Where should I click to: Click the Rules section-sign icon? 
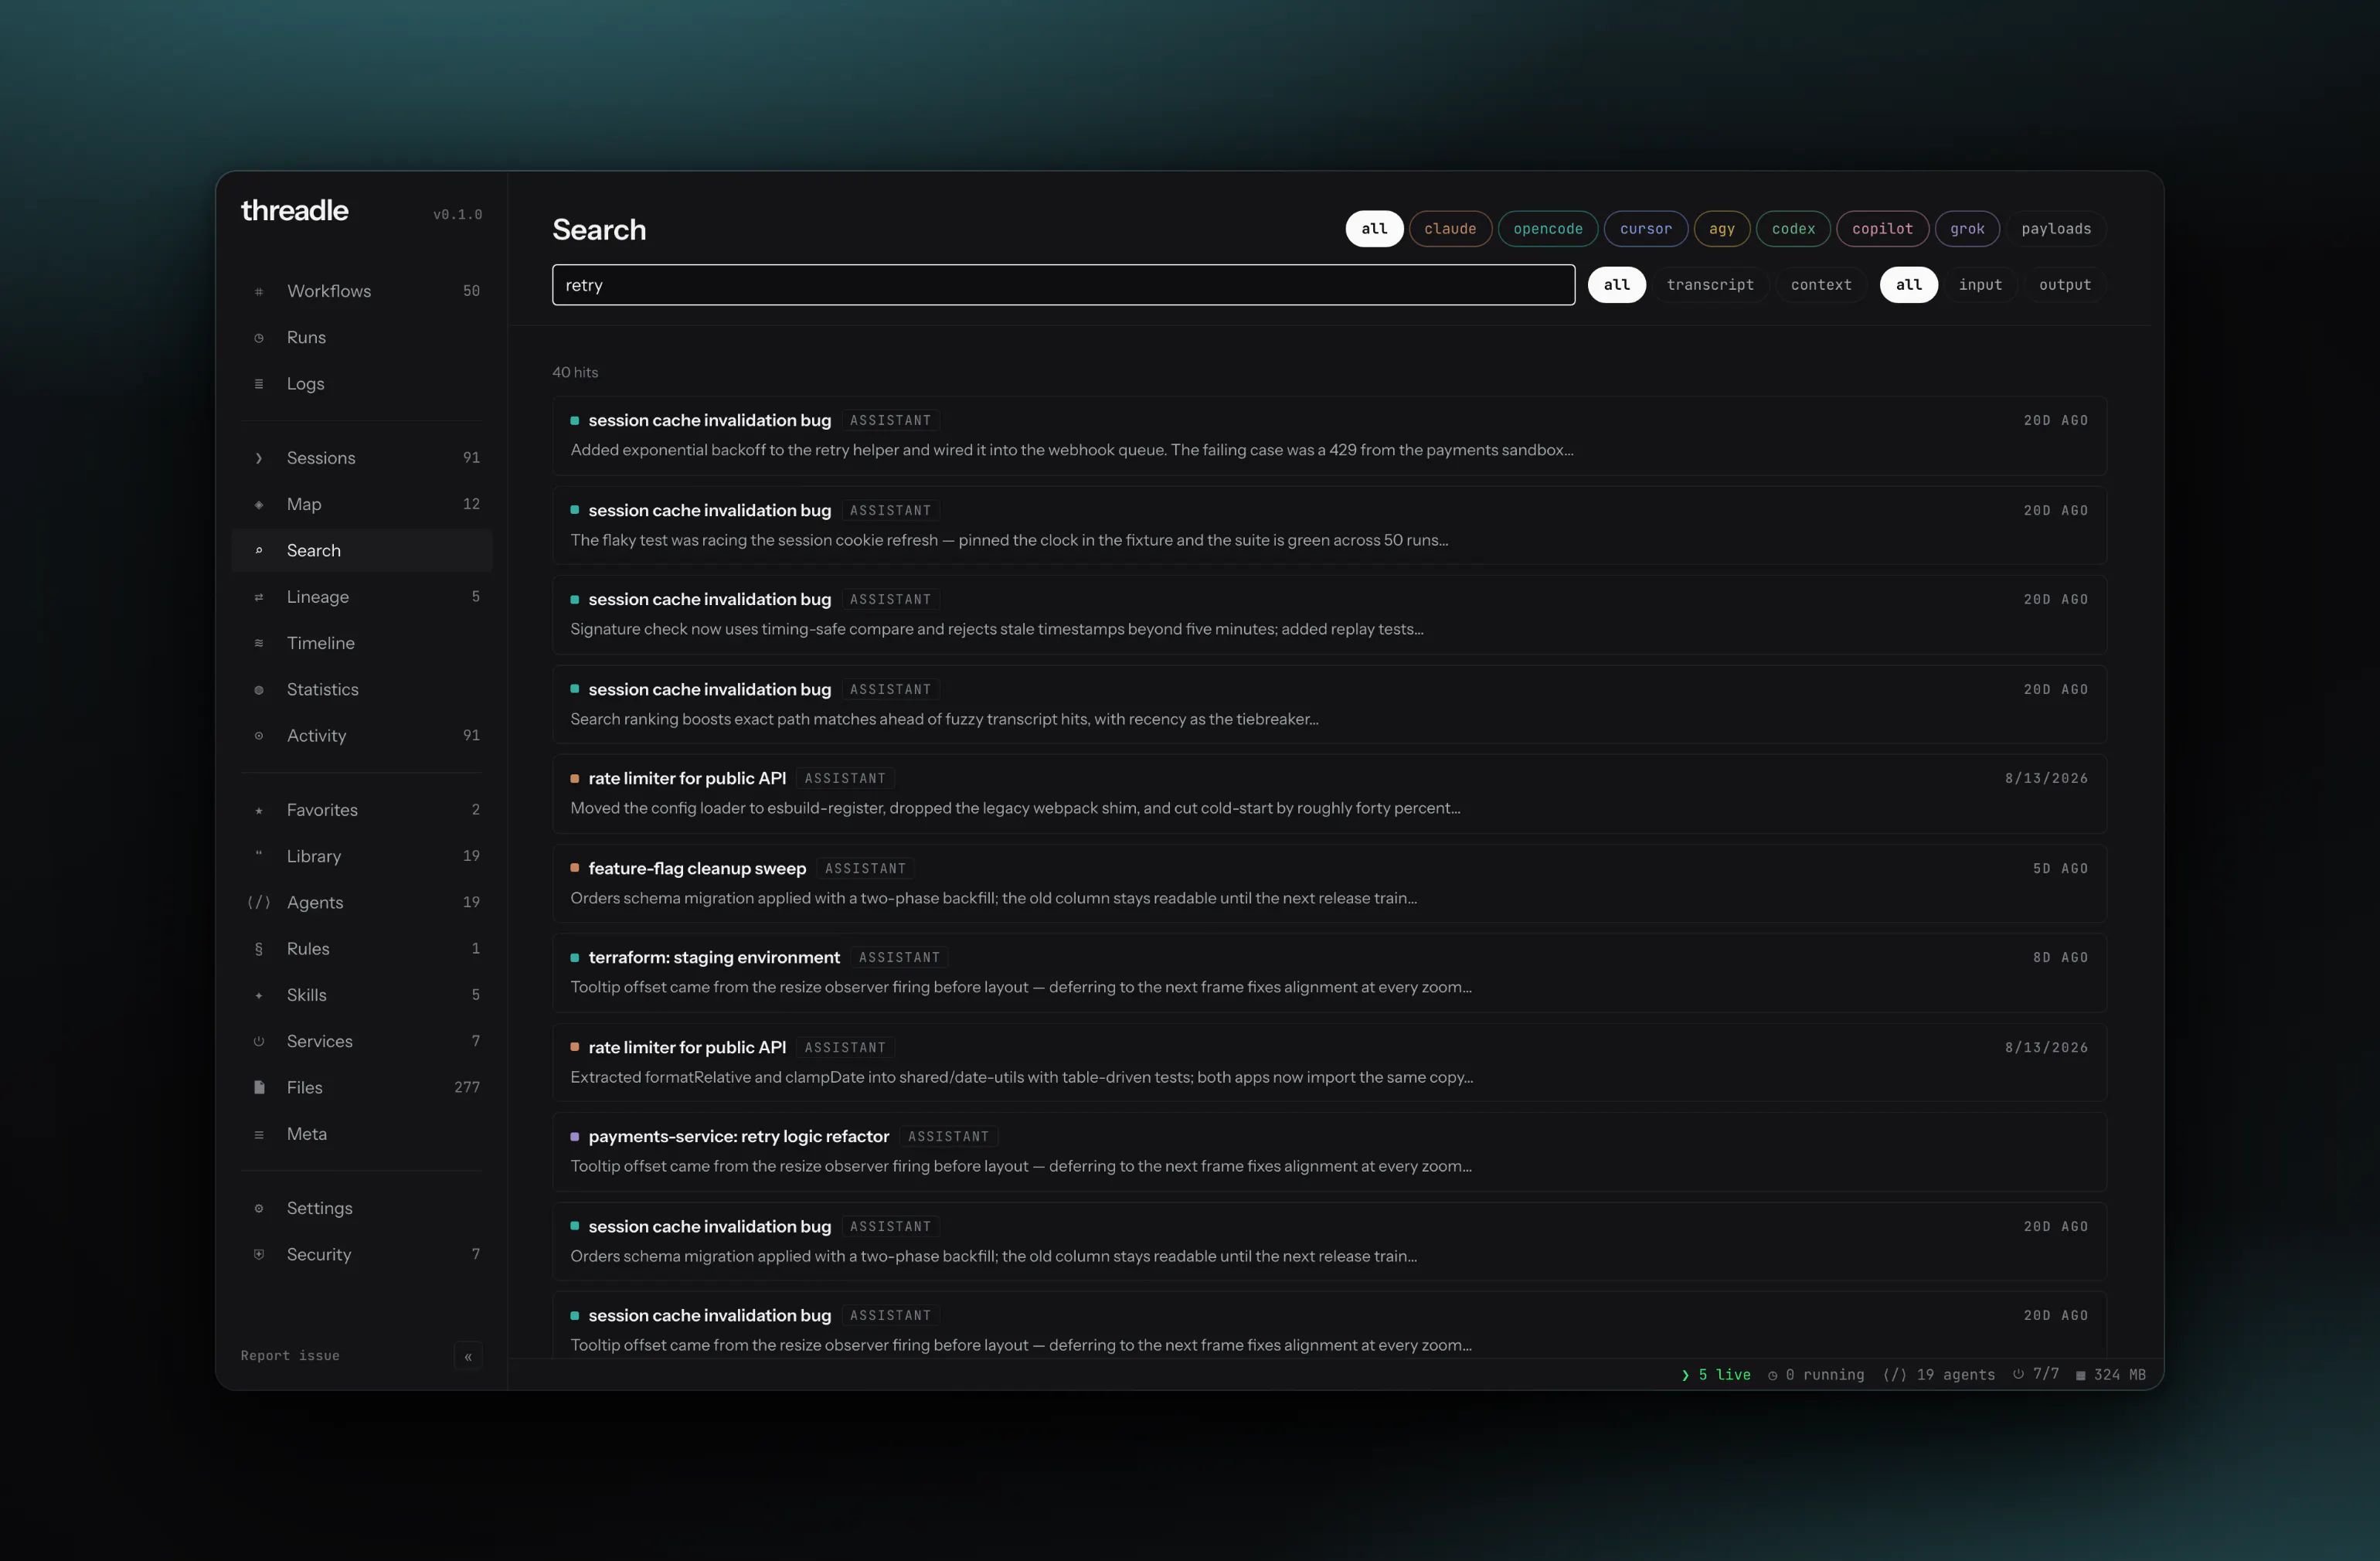(x=259, y=949)
